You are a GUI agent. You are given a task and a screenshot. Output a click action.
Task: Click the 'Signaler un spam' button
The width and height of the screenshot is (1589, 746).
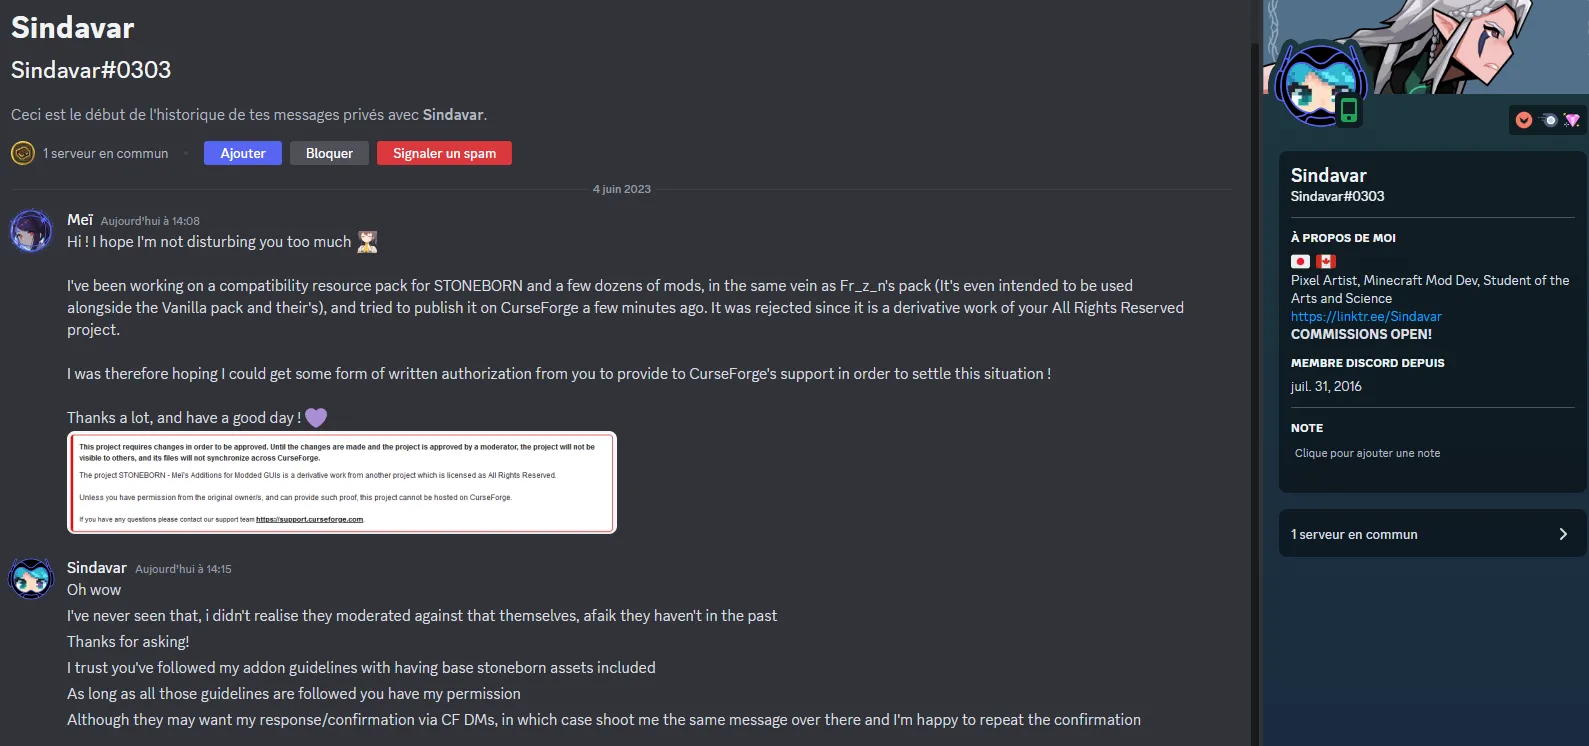click(x=444, y=153)
